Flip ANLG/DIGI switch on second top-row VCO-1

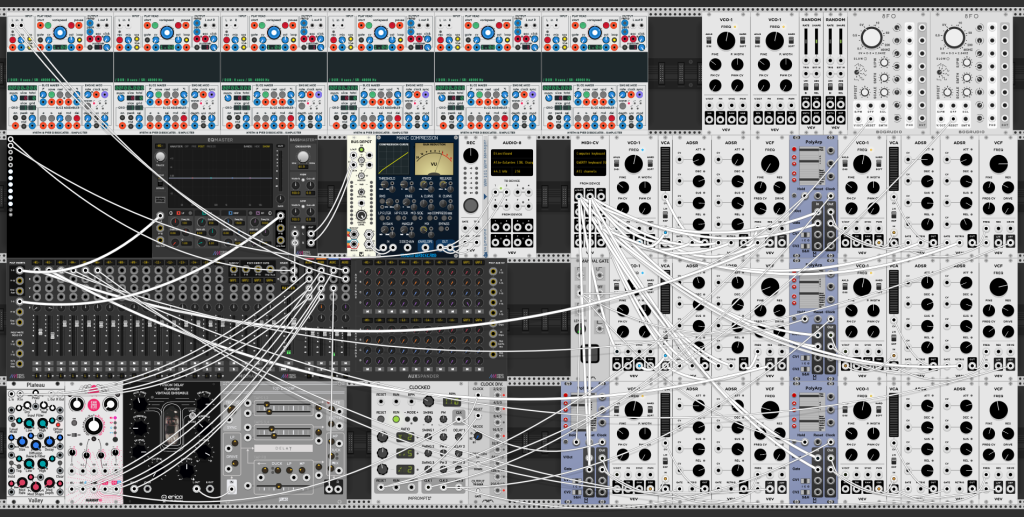tap(758, 40)
